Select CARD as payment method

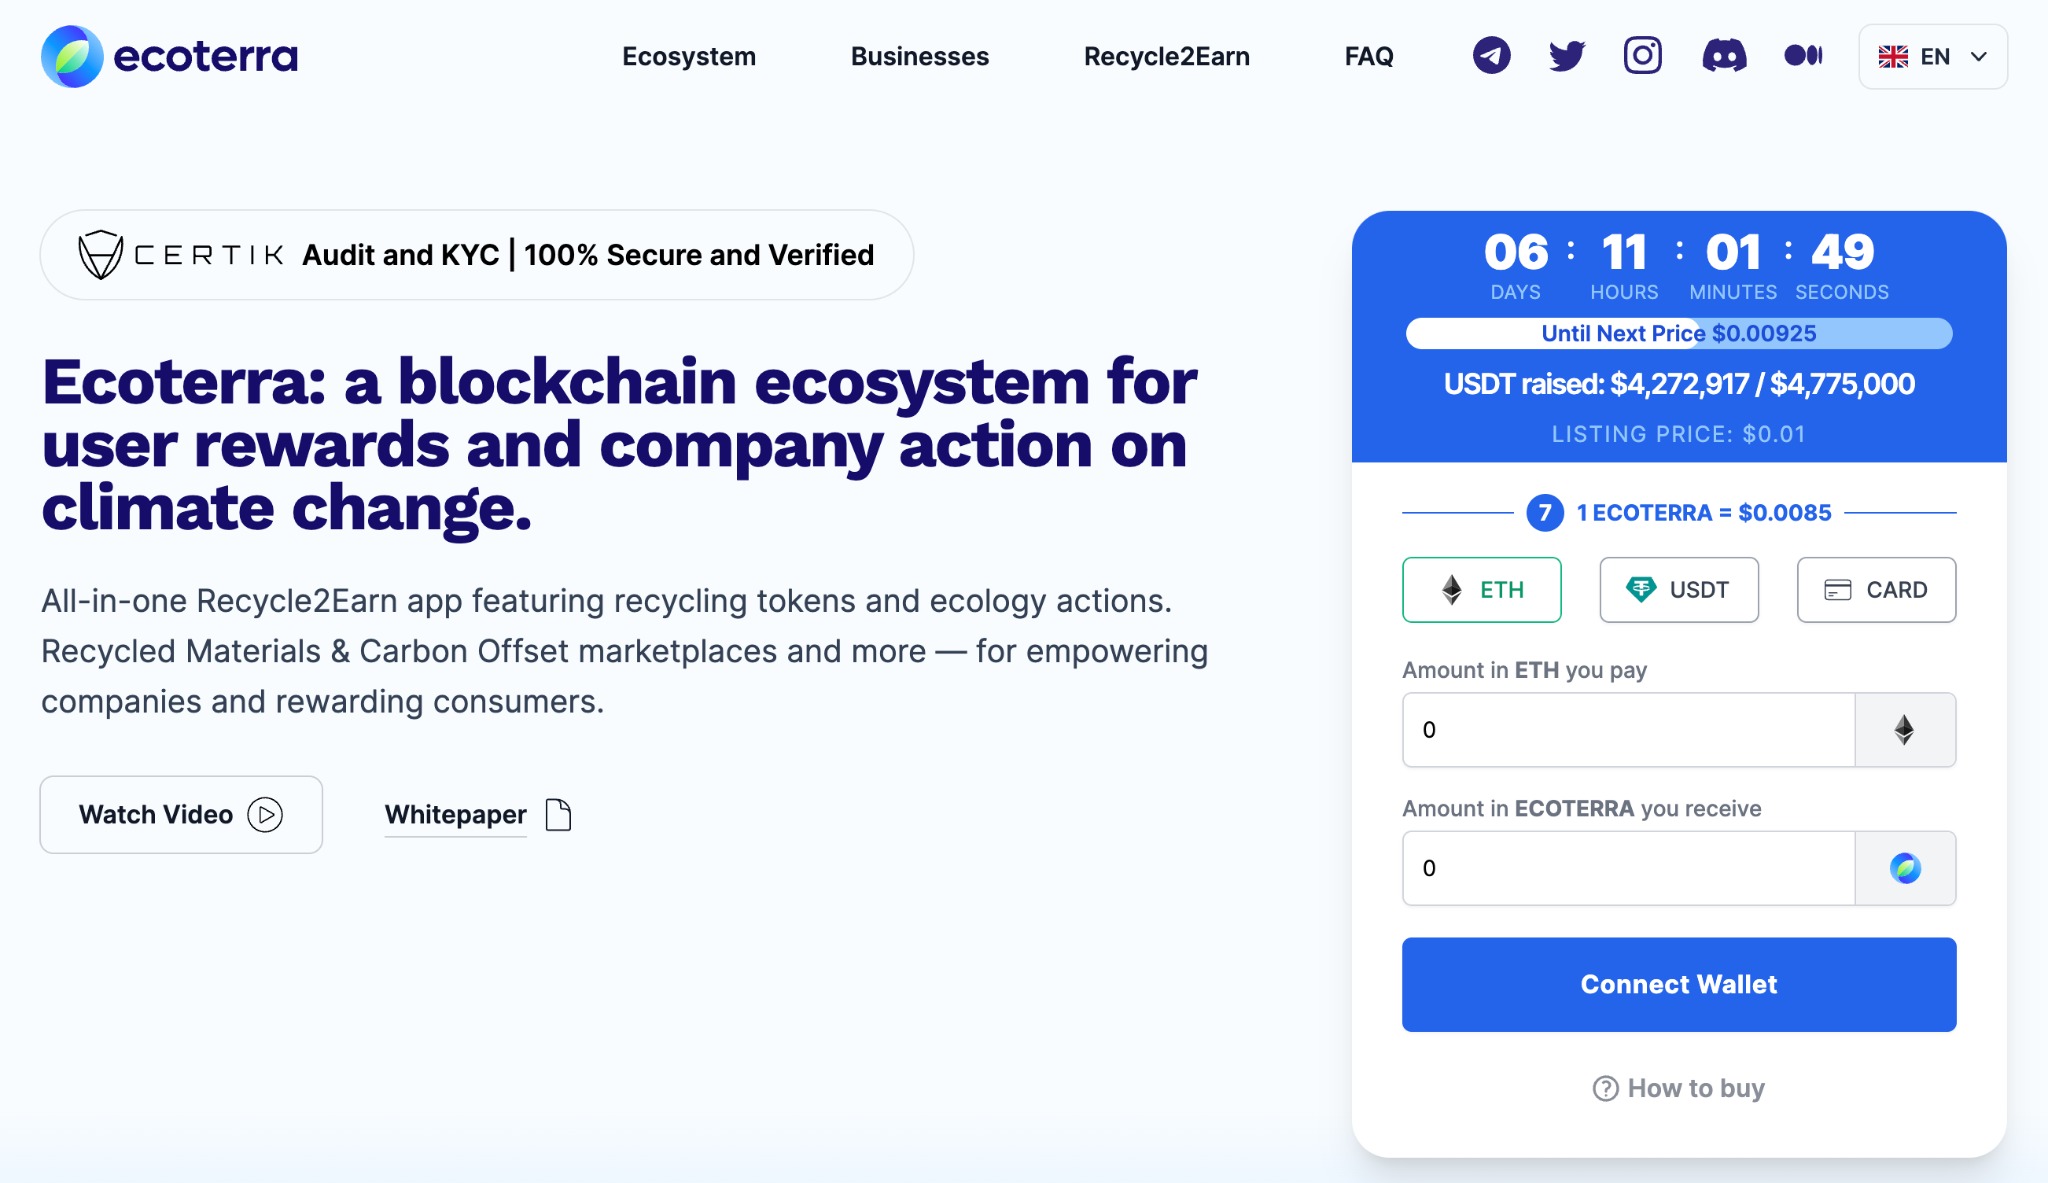[1876, 590]
